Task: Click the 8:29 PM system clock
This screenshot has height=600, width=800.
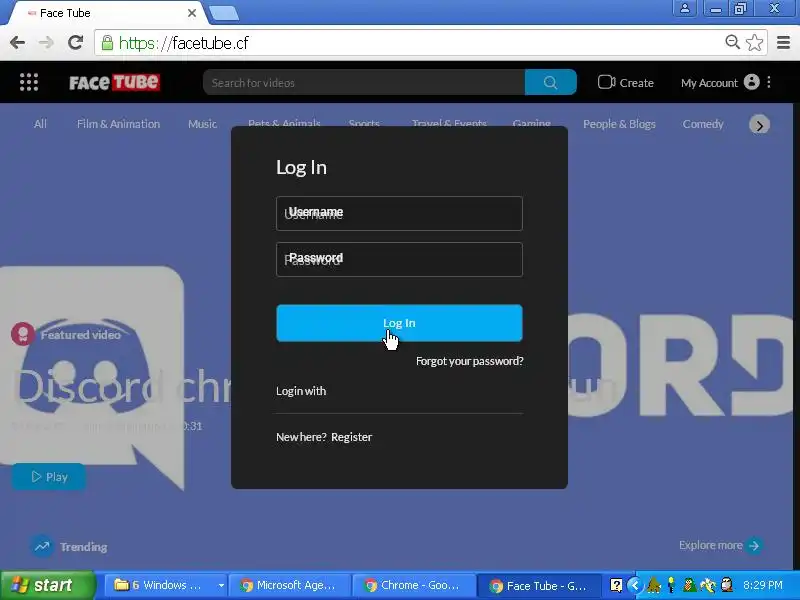Action: pyautogui.click(x=762, y=585)
